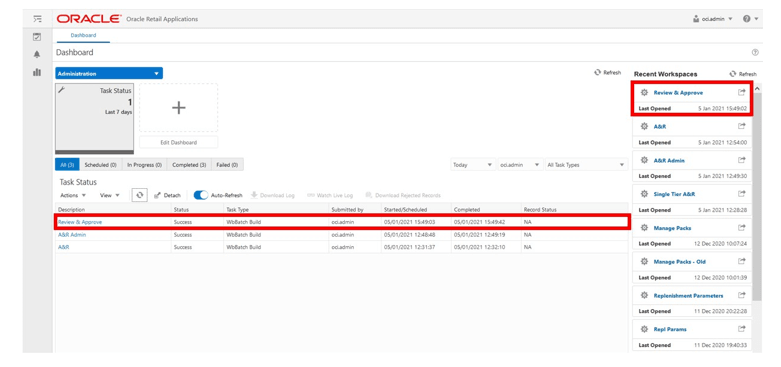Open the help question mark menu
Image resolution: width=781 pixels, height=367 pixels.
pyautogui.click(x=750, y=19)
